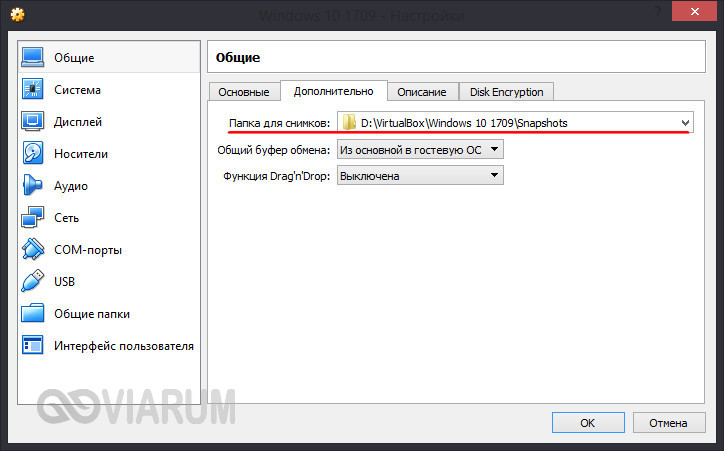Click the Сеть network computers icon
The height and width of the screenshot is (451, 724).
pos(32,217)
